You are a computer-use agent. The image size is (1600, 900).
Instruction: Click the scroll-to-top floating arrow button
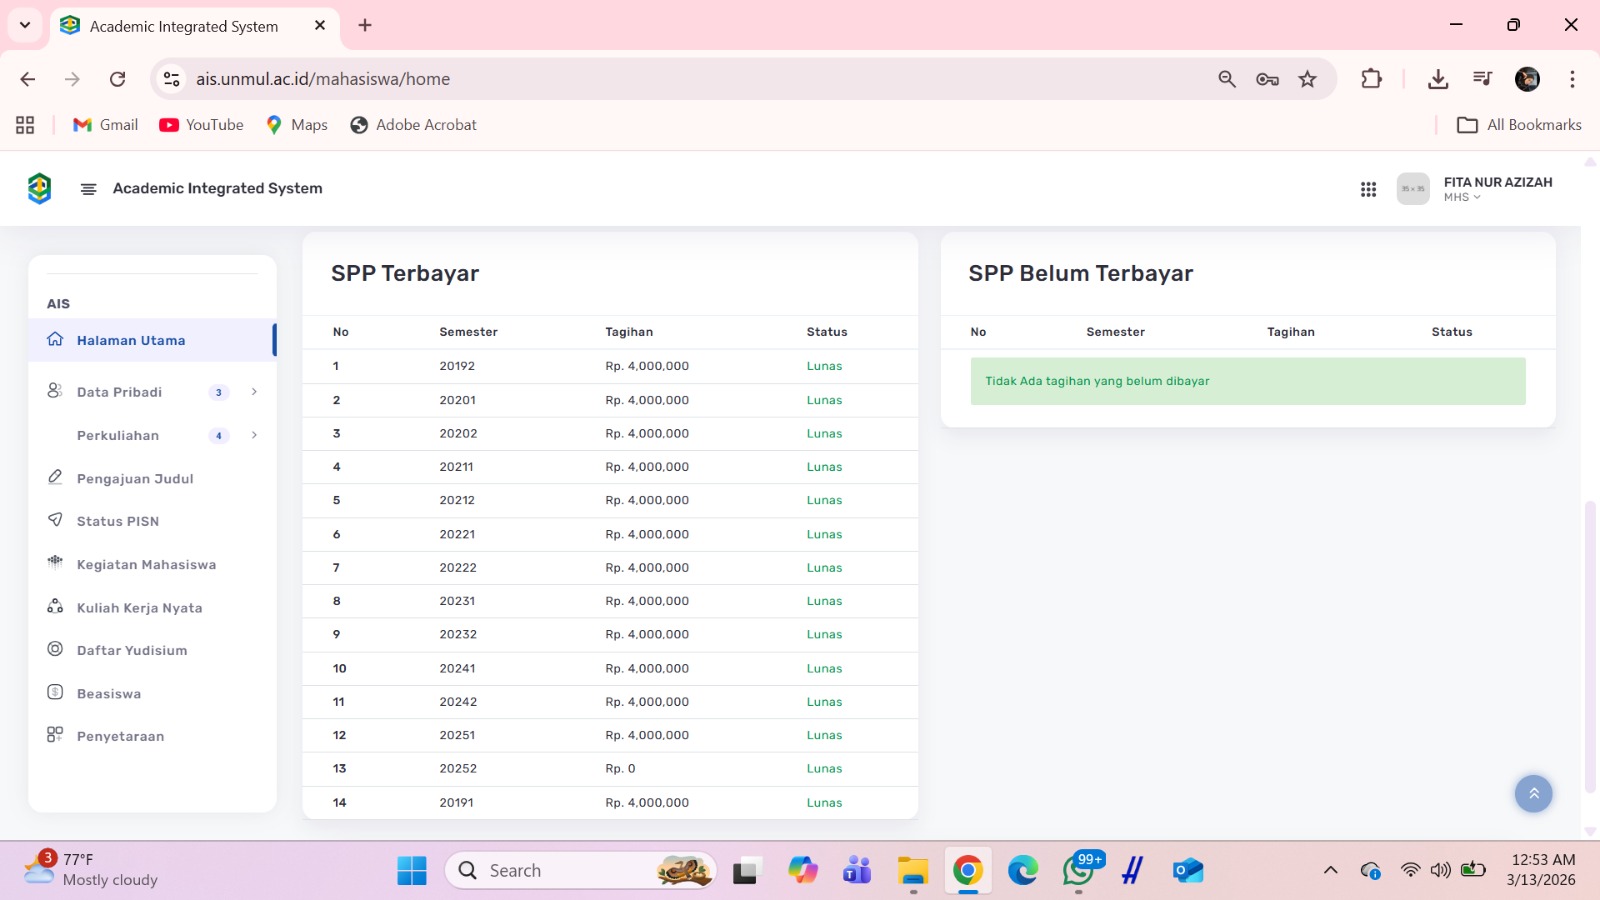tap(1533, 794)
